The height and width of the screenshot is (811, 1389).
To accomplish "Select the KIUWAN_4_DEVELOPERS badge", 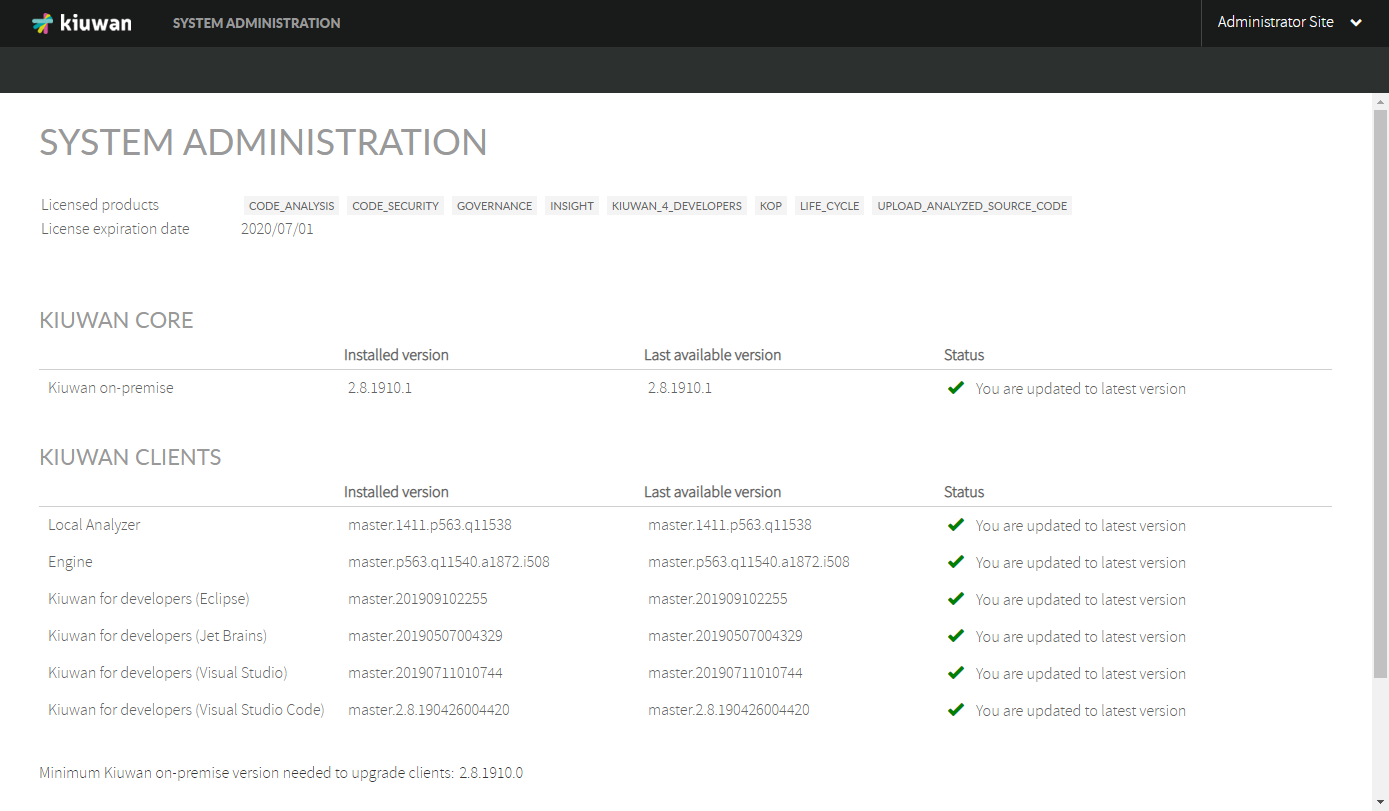I will [x=676, y=205].
